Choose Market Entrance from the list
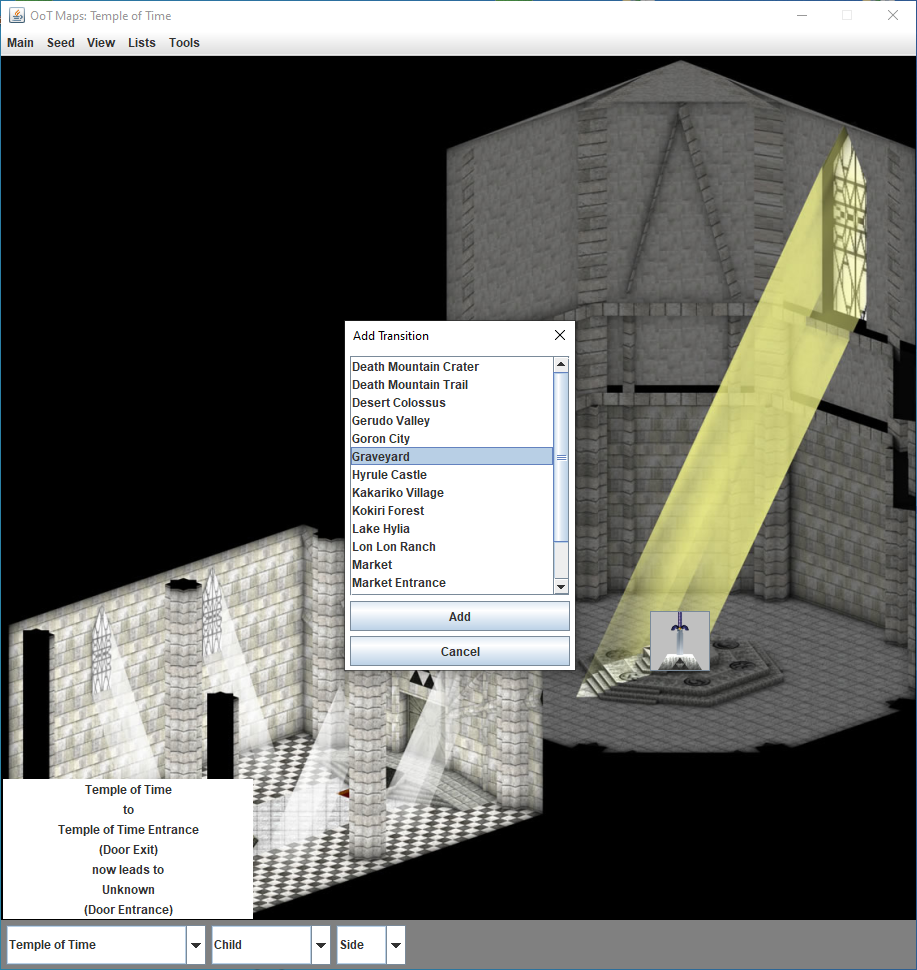 click(399, 583)
